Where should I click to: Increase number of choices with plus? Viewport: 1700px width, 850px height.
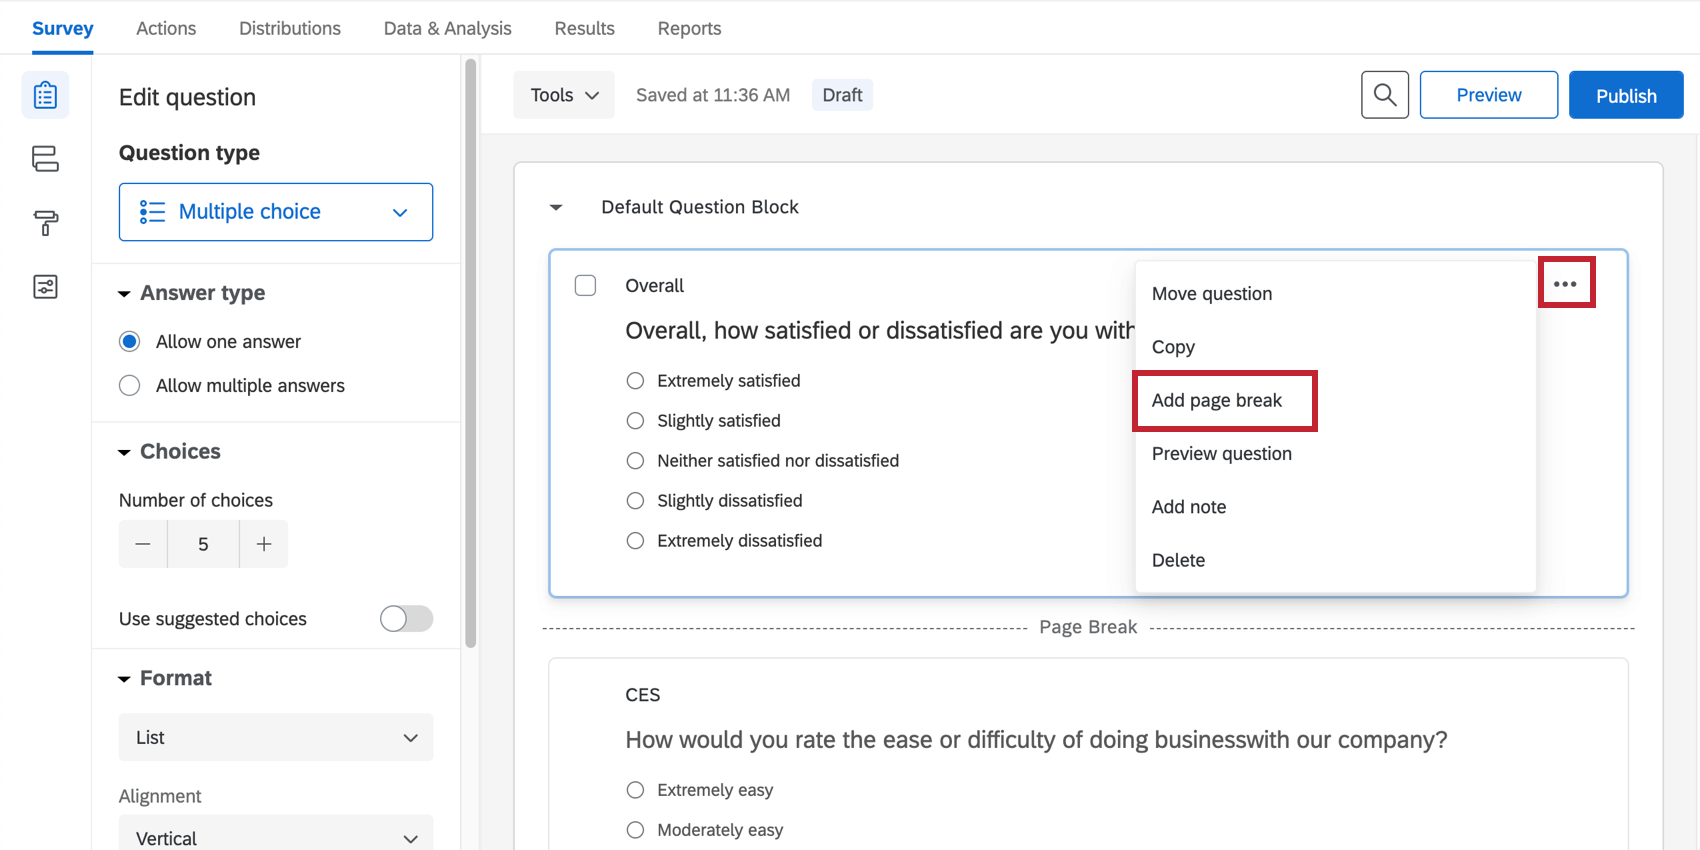click(264, 544)
